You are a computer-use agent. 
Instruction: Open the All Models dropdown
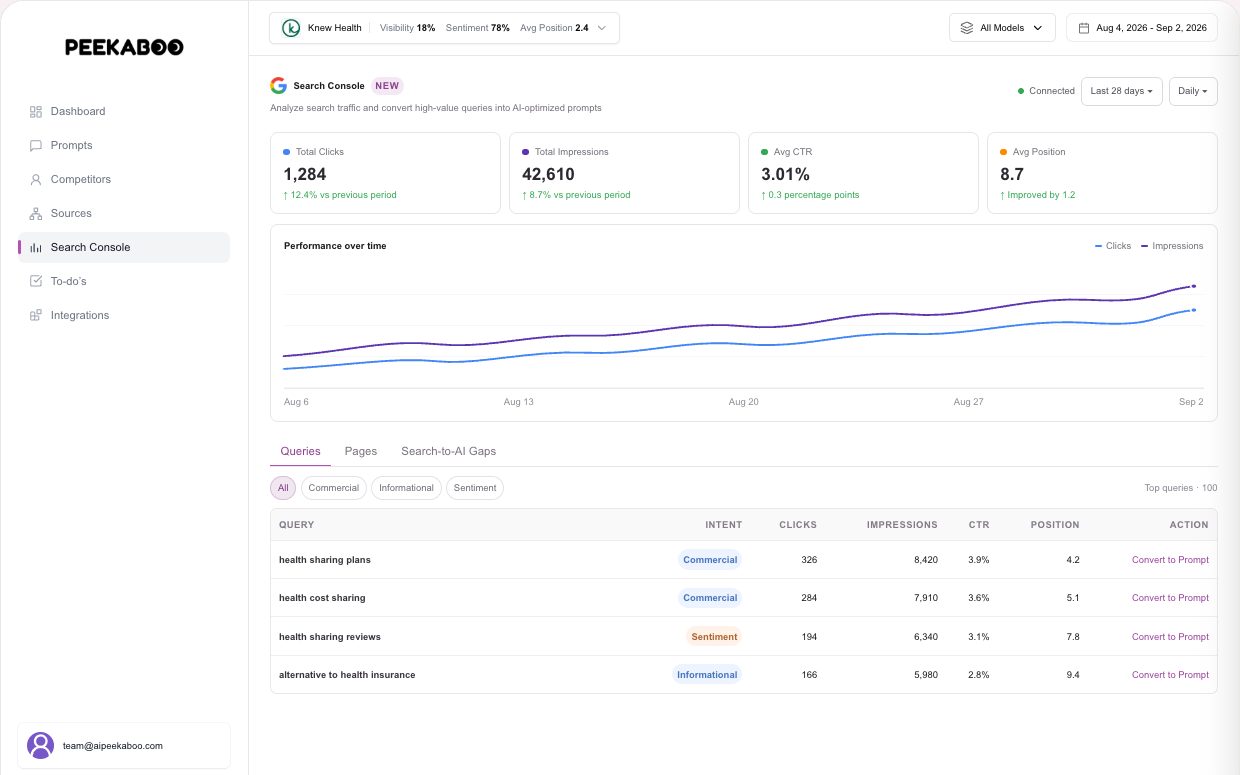click(1002, 28)
